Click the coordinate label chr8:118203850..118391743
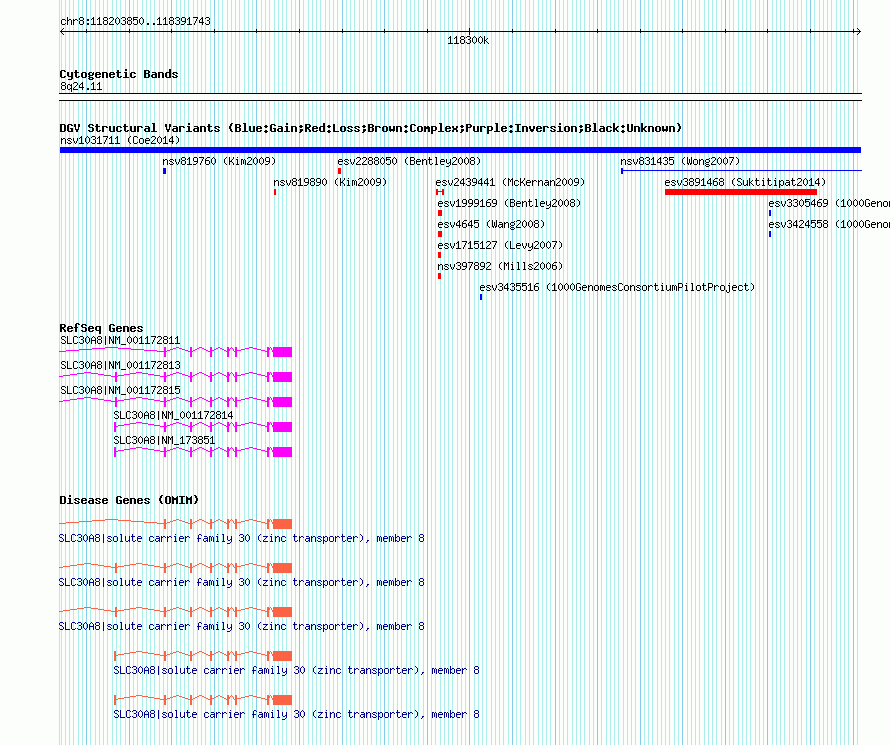Viewport: 890px width, 745px height. [135, 21]
